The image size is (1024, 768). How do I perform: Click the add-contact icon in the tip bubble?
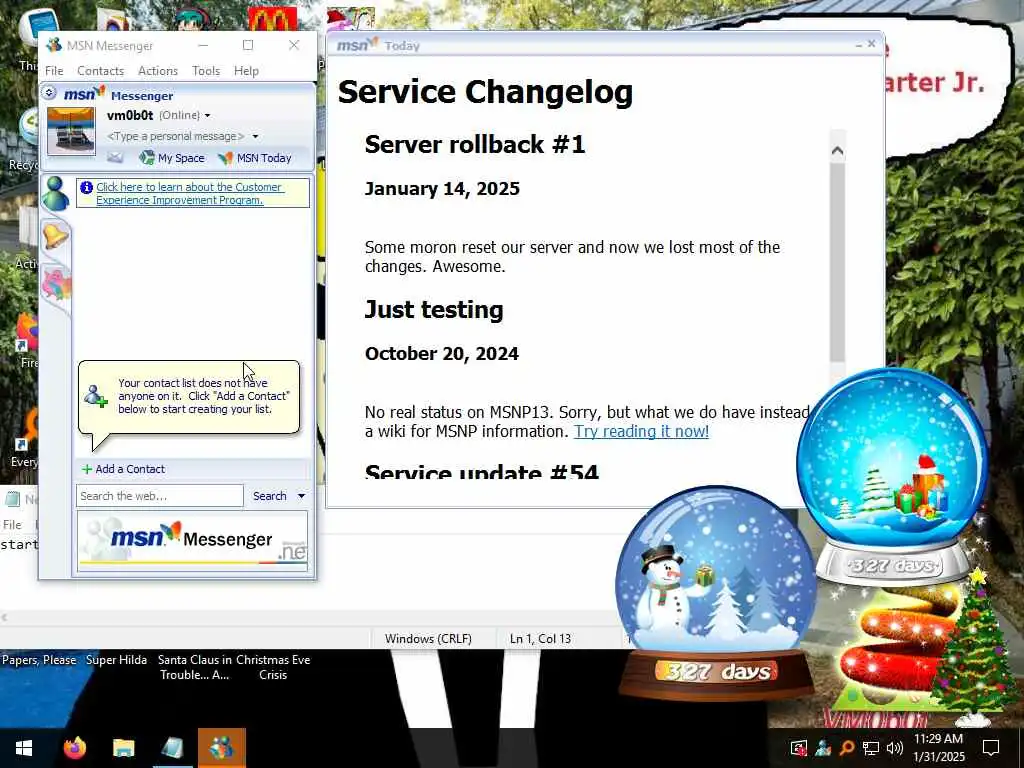click(95, 396)
